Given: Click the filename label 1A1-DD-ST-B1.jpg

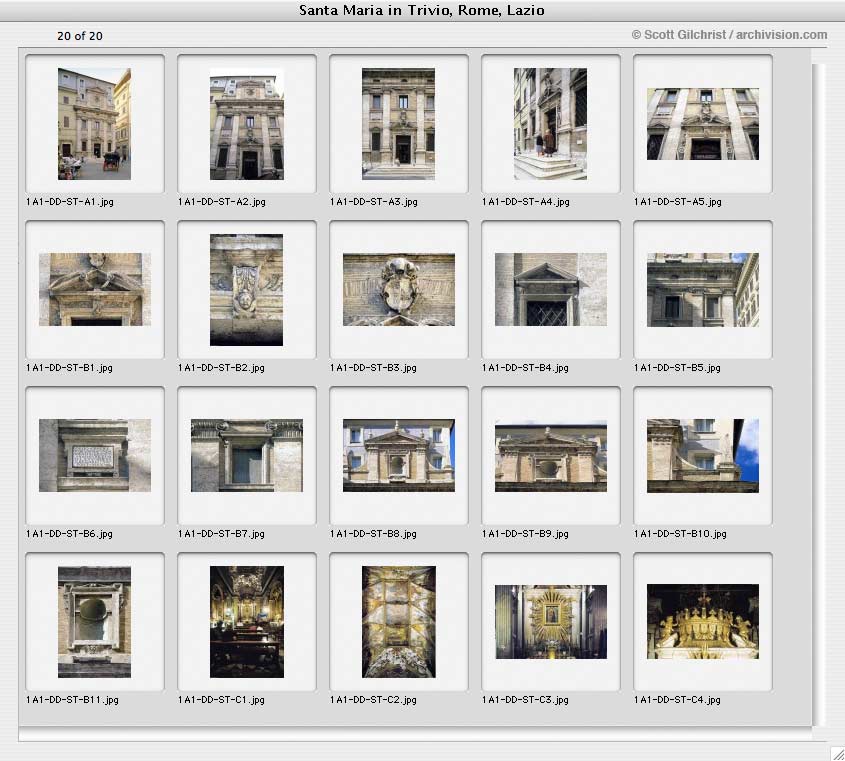Looking at the screenshot, I should 70,368.
